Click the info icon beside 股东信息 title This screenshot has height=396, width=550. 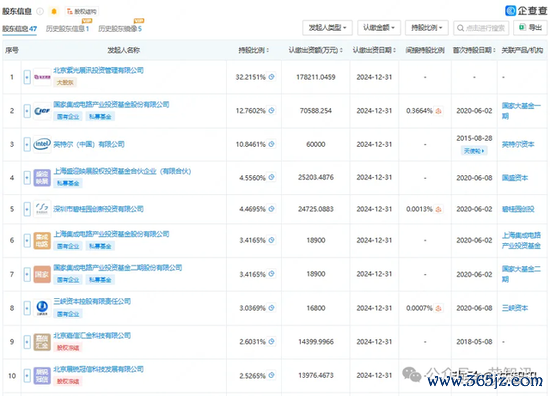(40, 12)
